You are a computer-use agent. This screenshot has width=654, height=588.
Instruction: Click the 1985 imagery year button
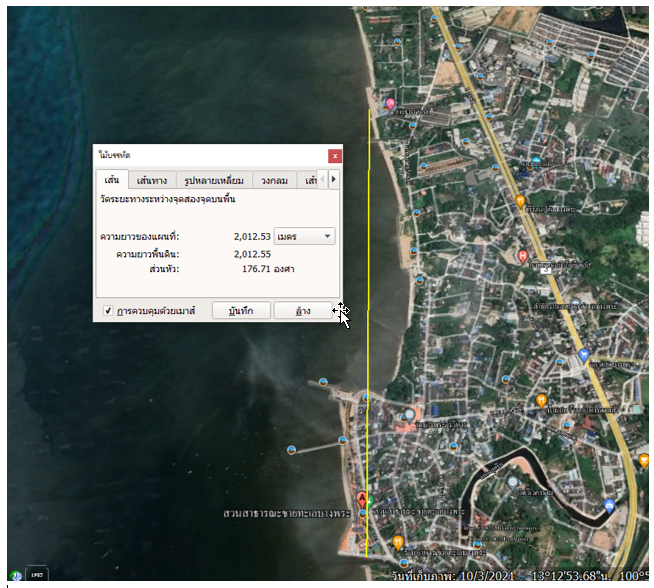36,575
